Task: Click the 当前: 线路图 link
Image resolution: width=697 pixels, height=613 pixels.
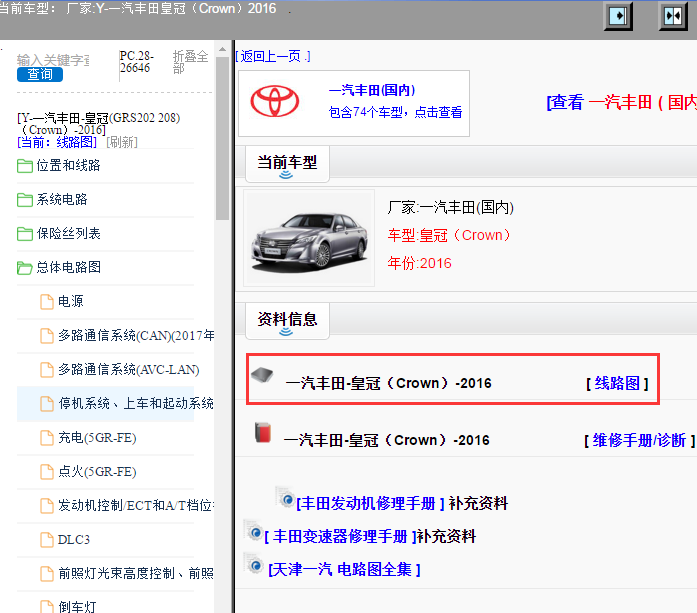Action: click(x=57, y=142)
